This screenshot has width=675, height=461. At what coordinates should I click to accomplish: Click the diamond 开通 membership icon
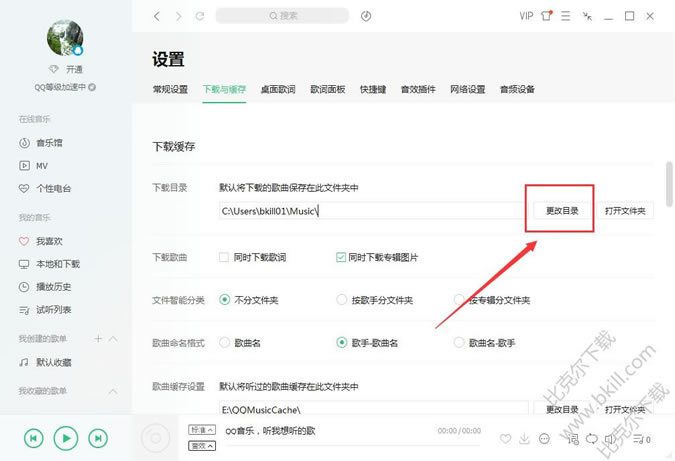coord(65,69)
